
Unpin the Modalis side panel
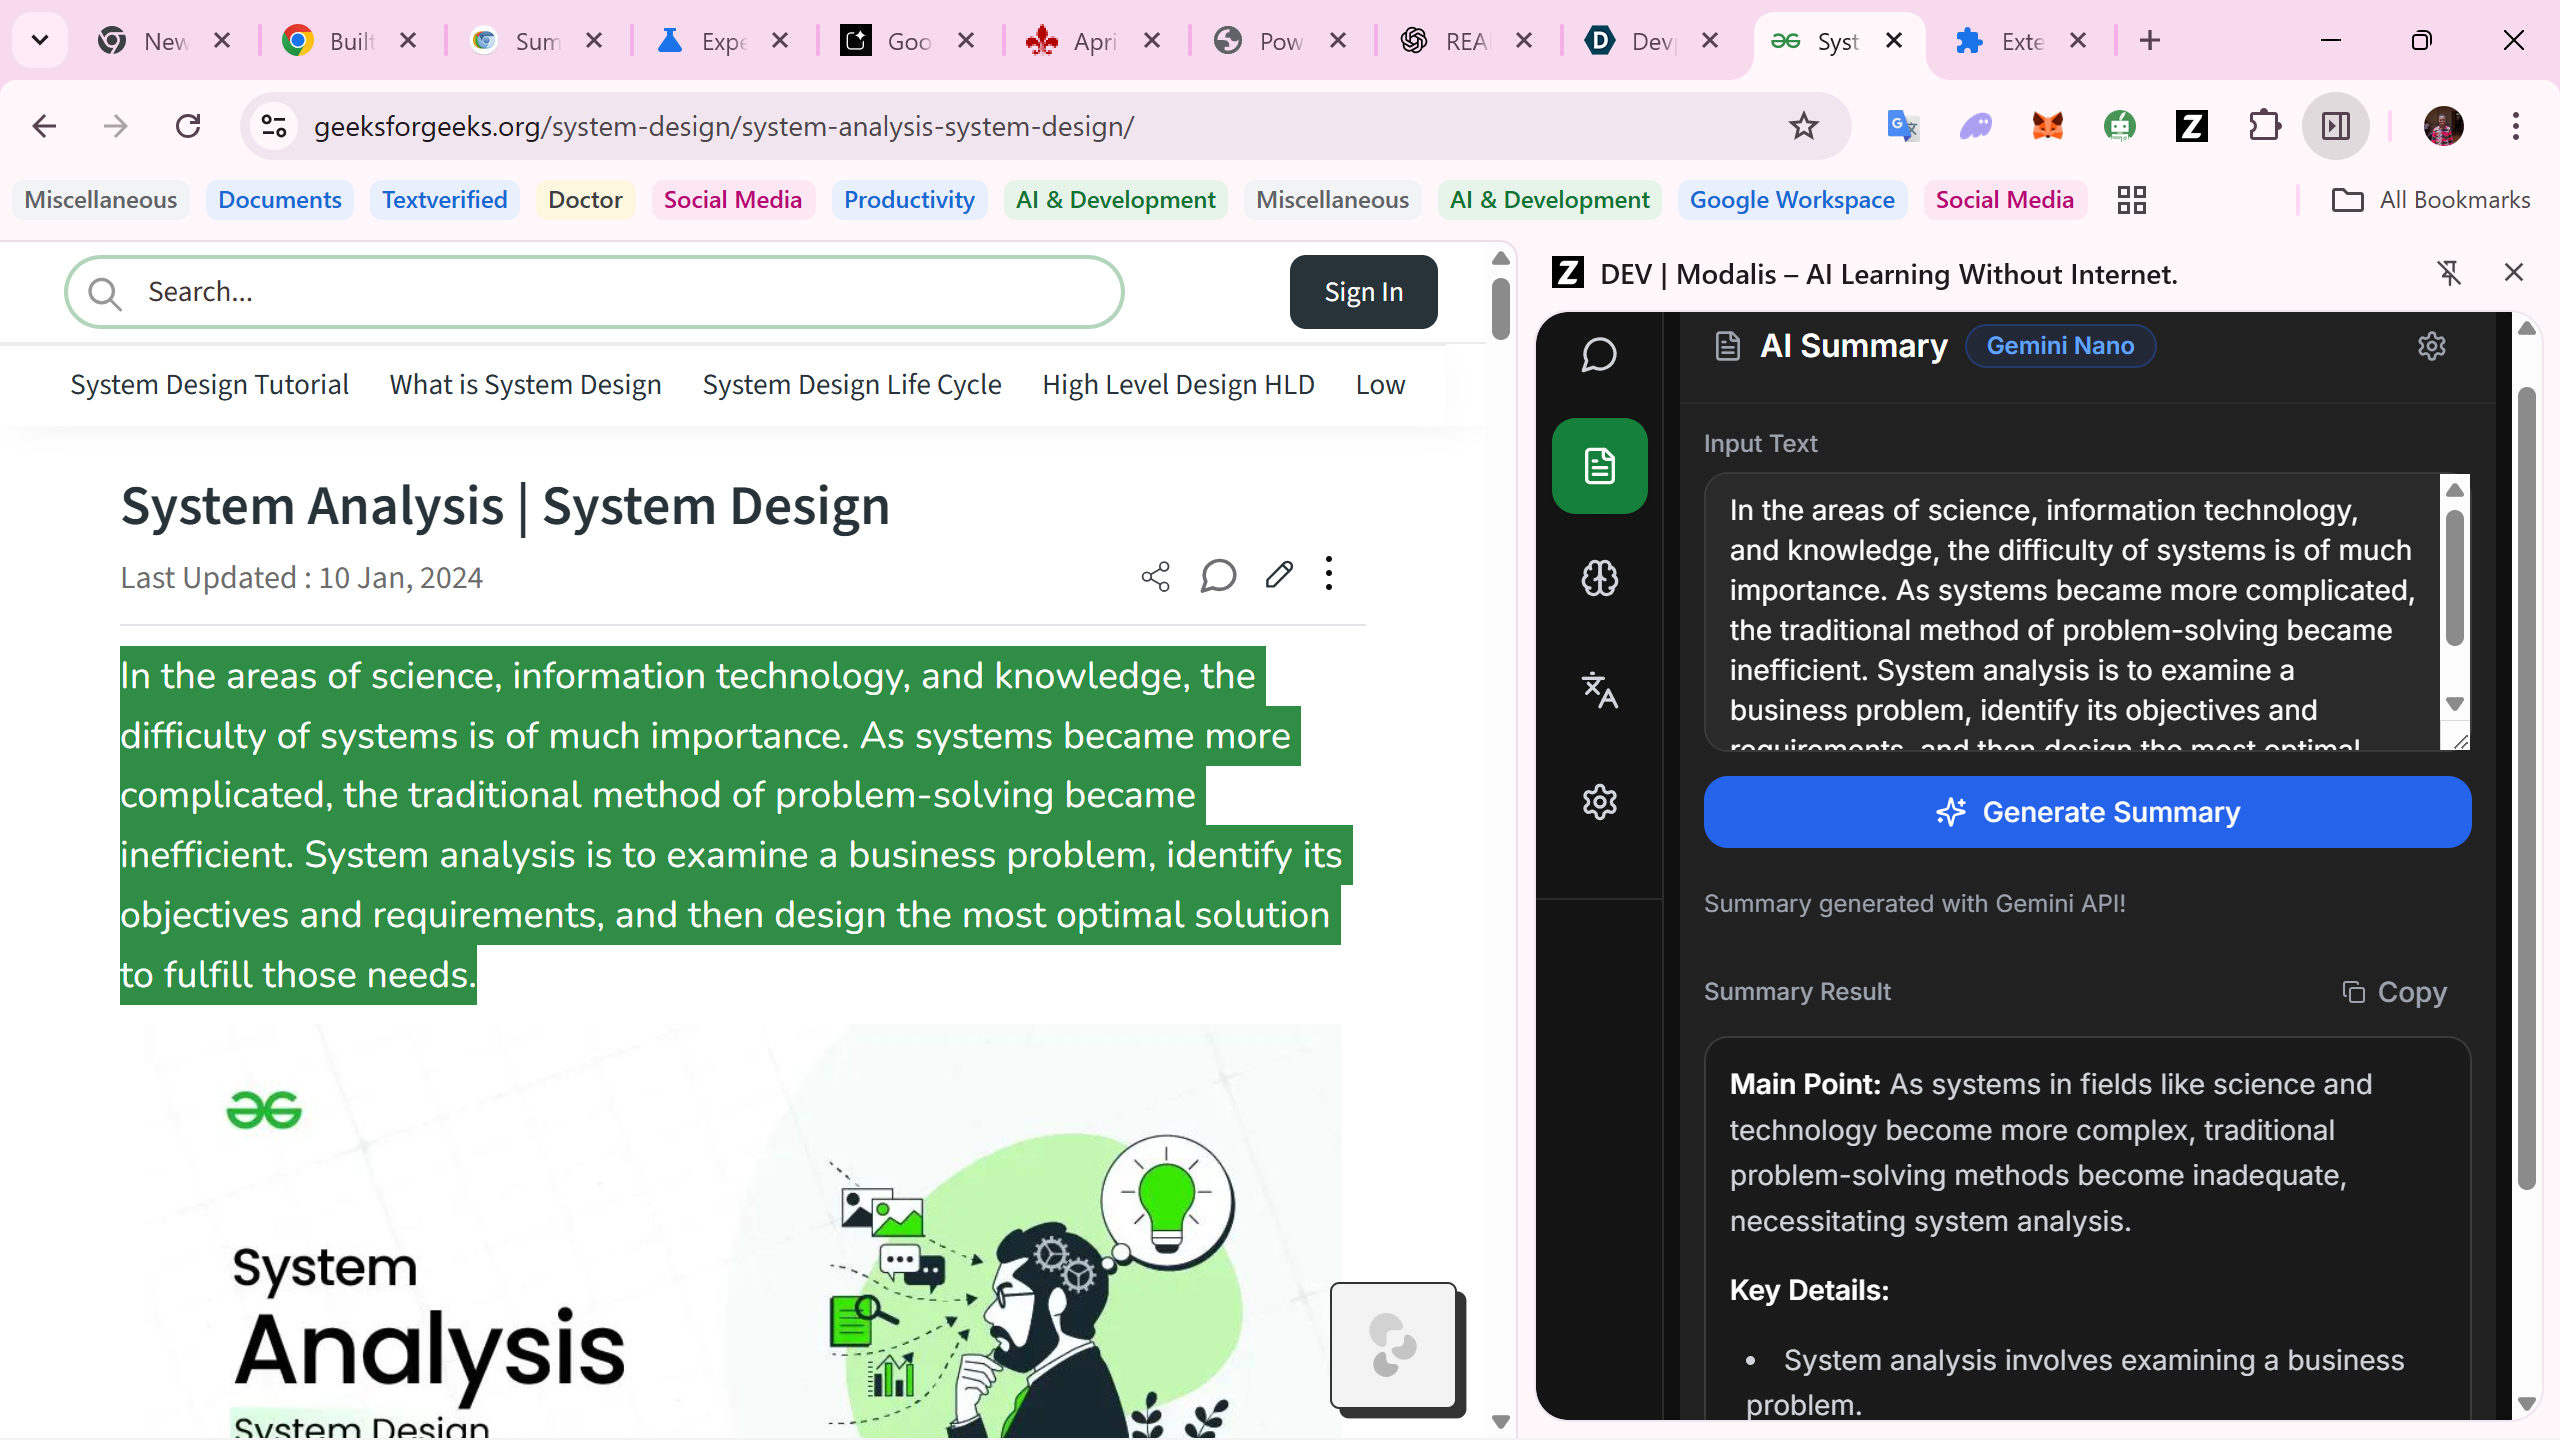pyautogui.click(x=2449, y=273)
